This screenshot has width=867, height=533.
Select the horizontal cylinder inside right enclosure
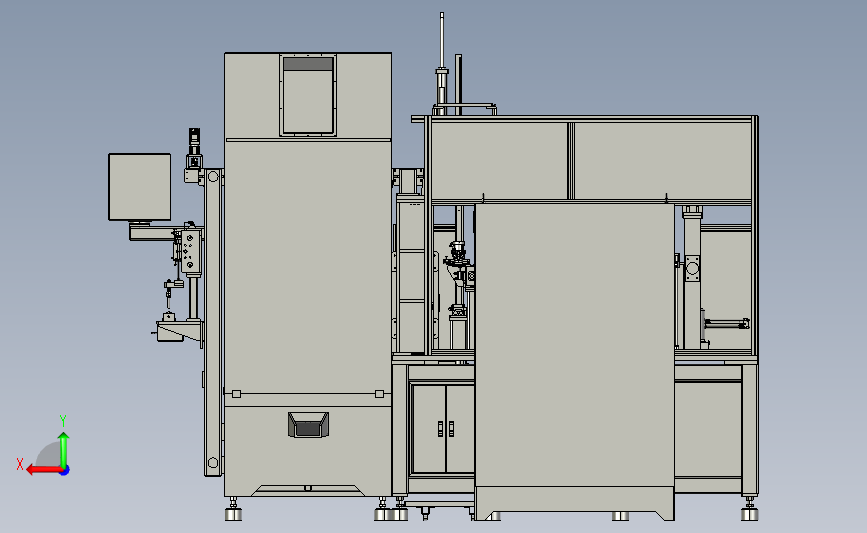(726, 323)
